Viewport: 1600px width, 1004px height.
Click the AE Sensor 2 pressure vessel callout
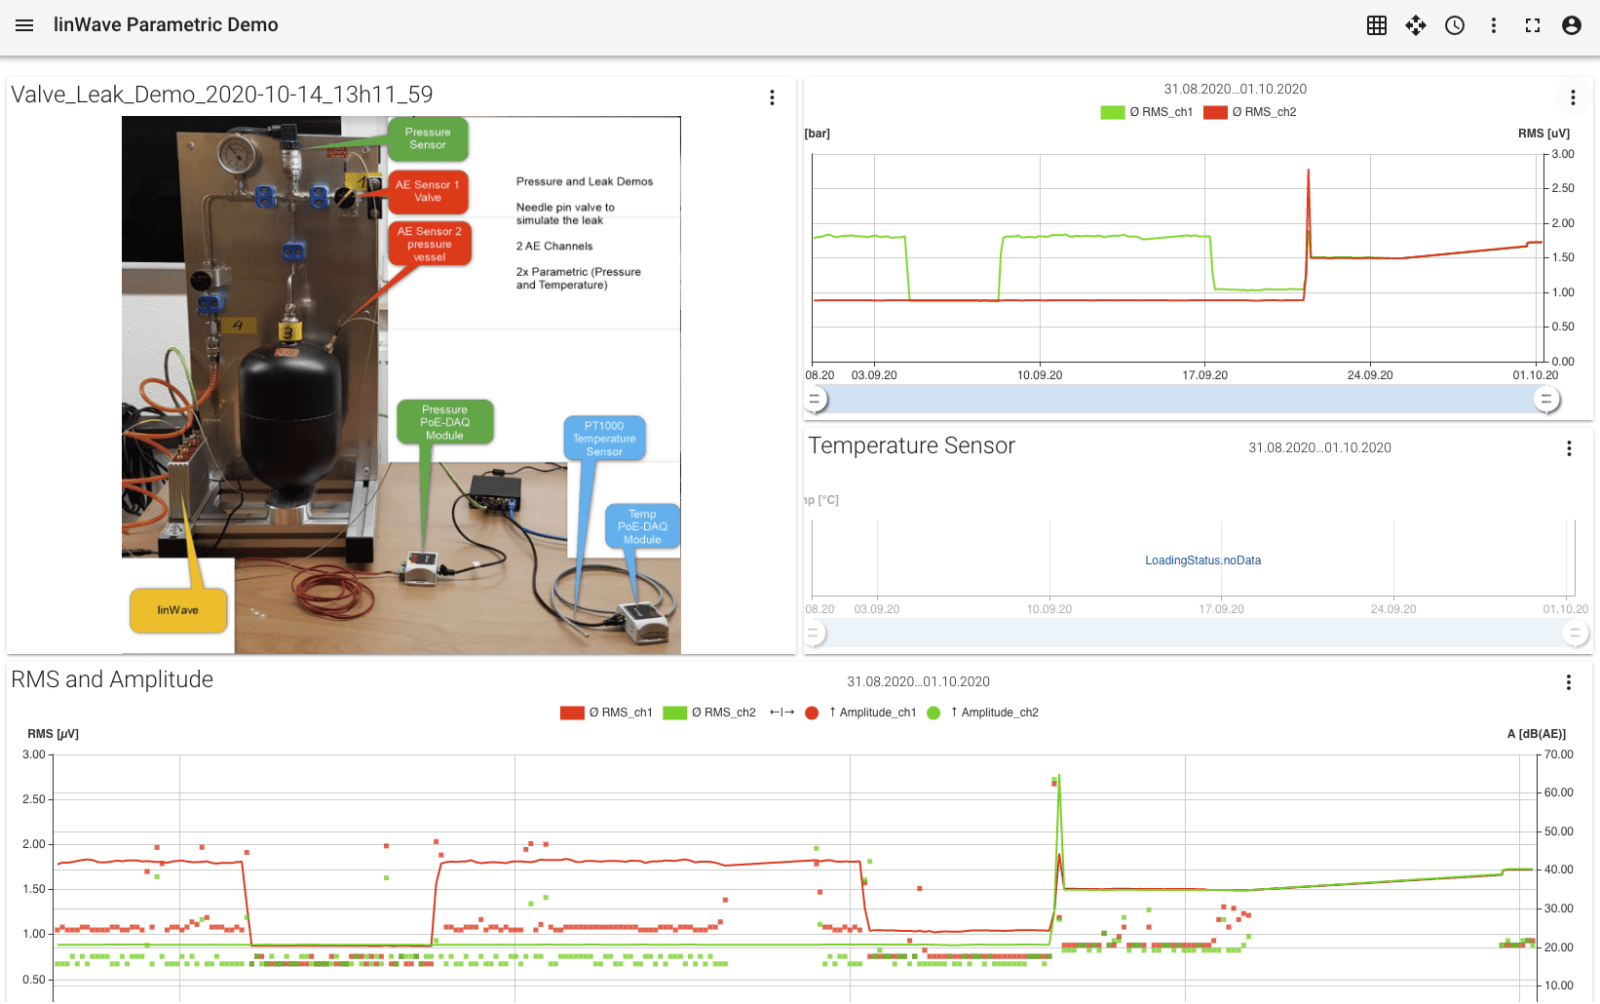[430, 244]
